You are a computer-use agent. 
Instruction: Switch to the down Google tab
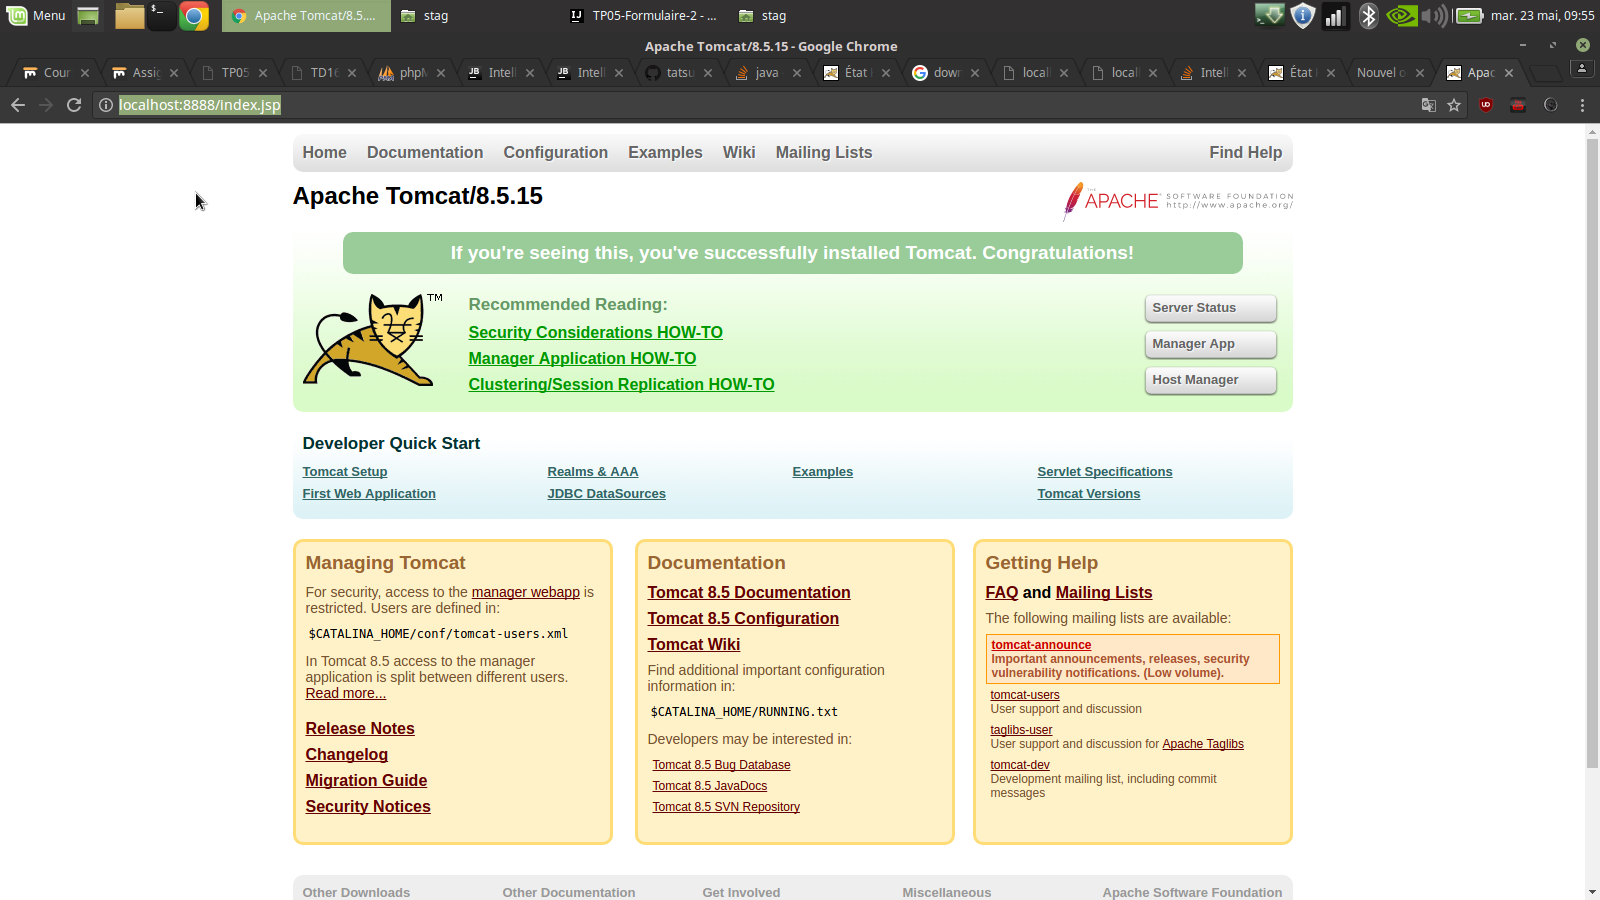[x=946, y=73]
